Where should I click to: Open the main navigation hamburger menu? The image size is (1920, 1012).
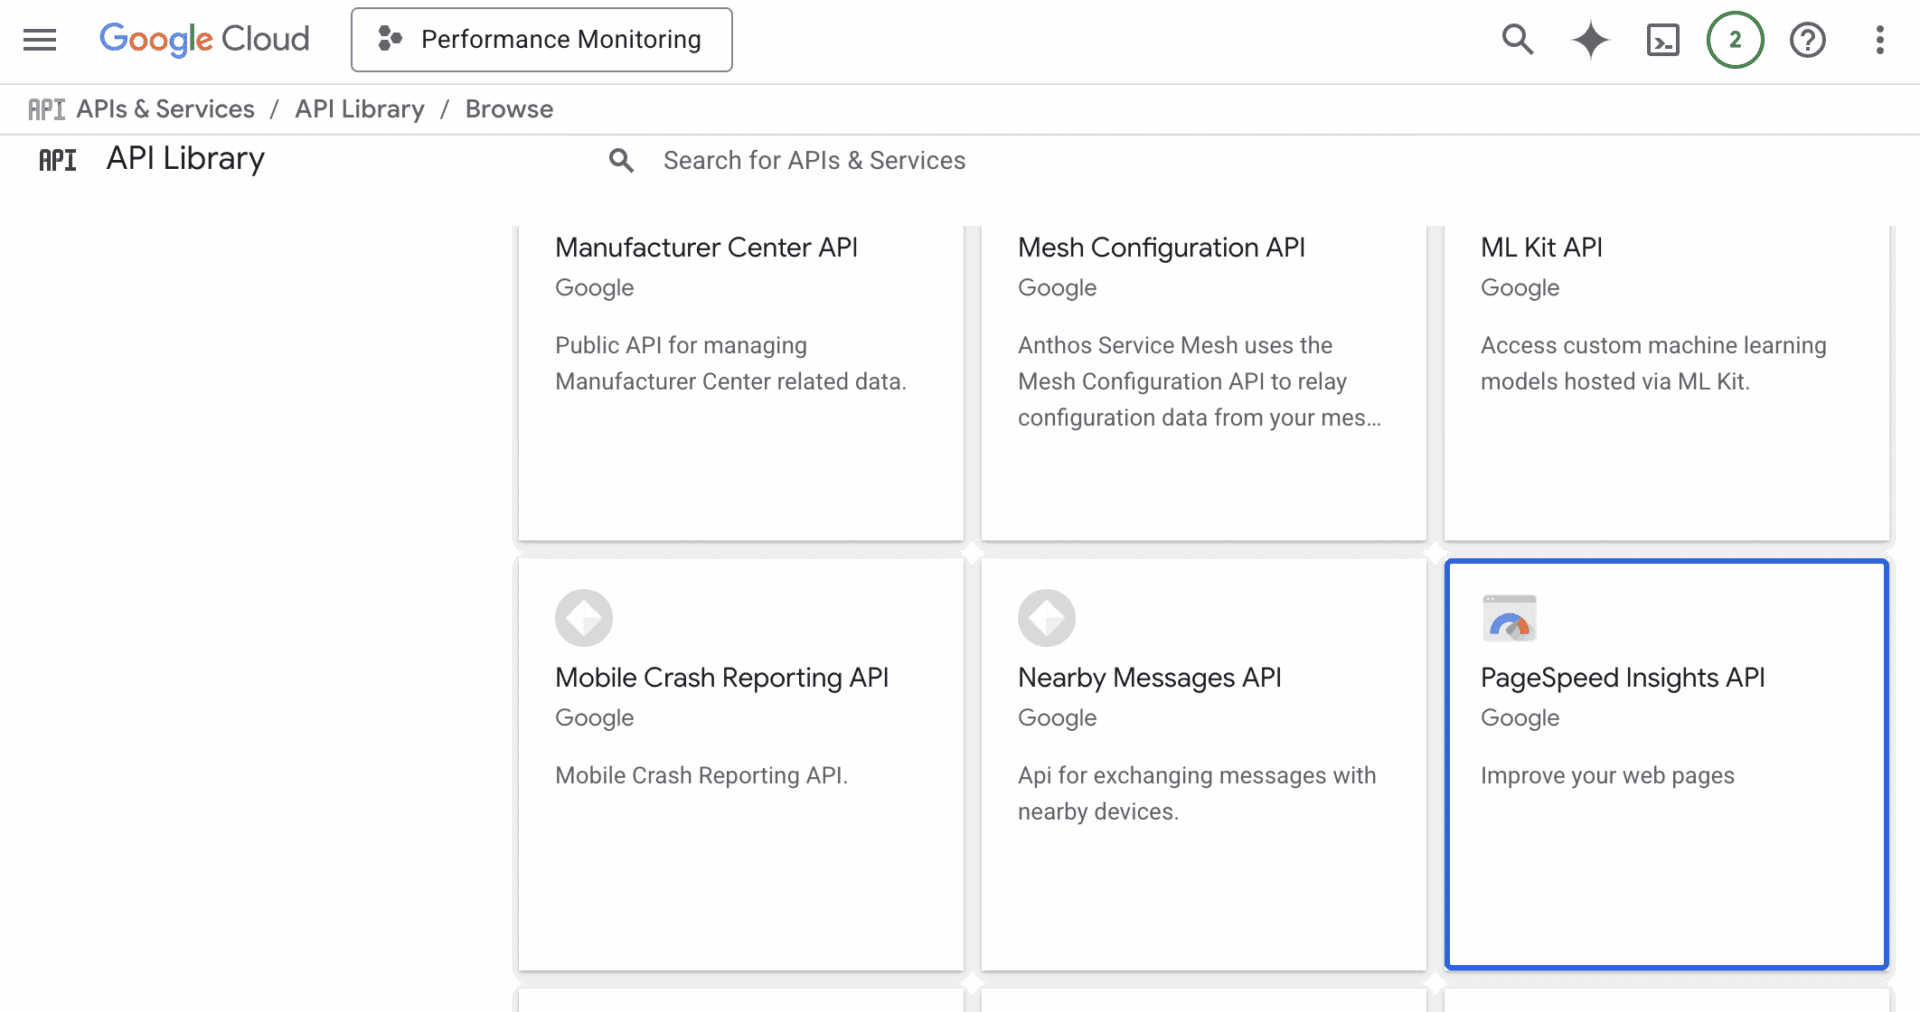[x=40, y=40]
